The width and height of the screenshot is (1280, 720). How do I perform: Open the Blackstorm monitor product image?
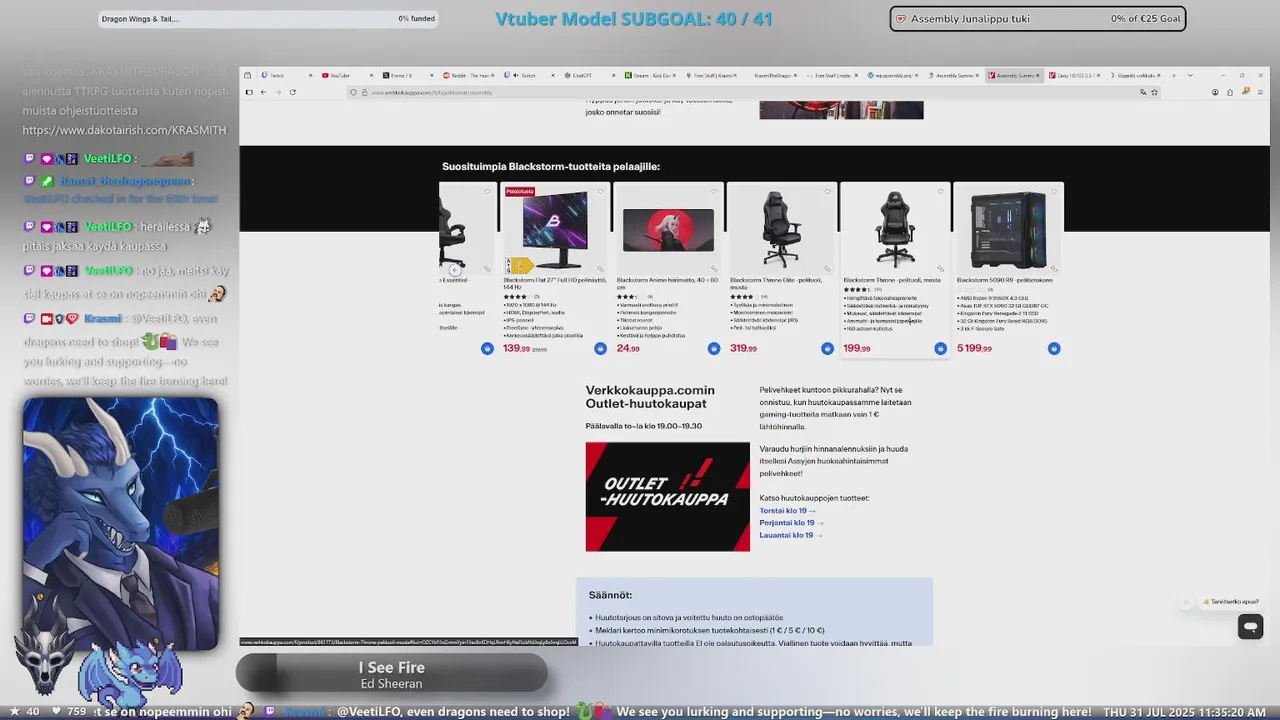pos(555,229)
